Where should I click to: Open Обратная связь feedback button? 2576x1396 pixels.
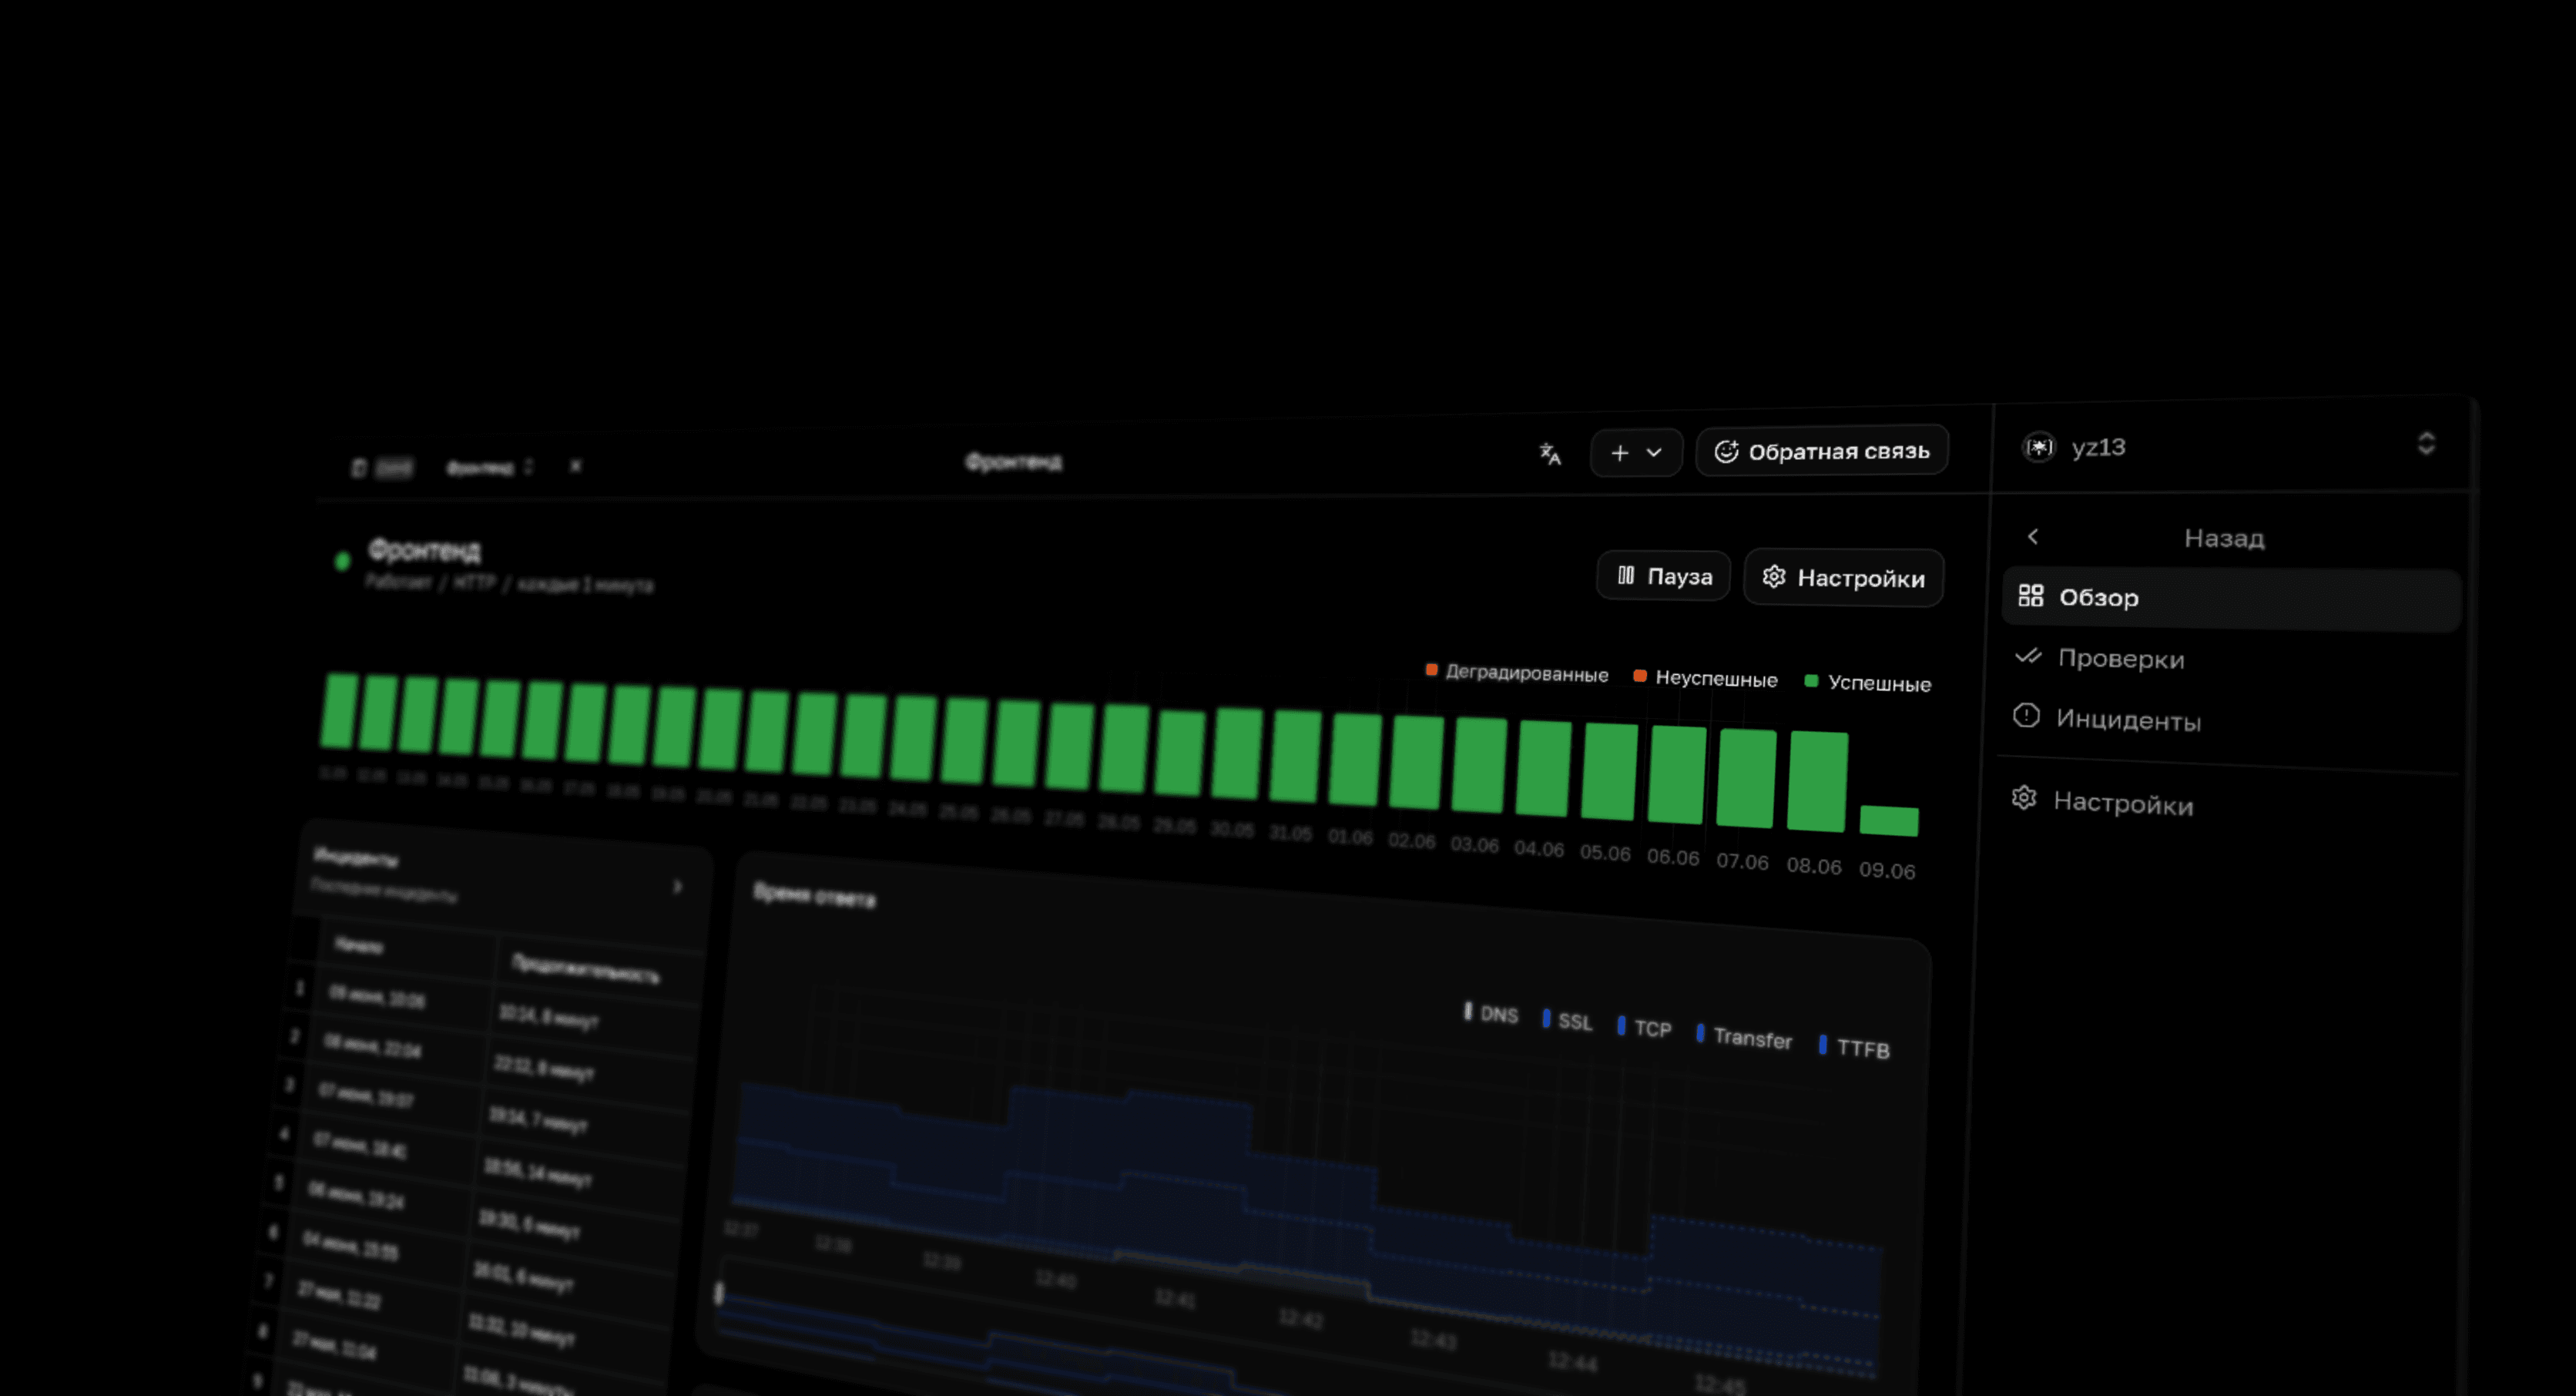1822,451
